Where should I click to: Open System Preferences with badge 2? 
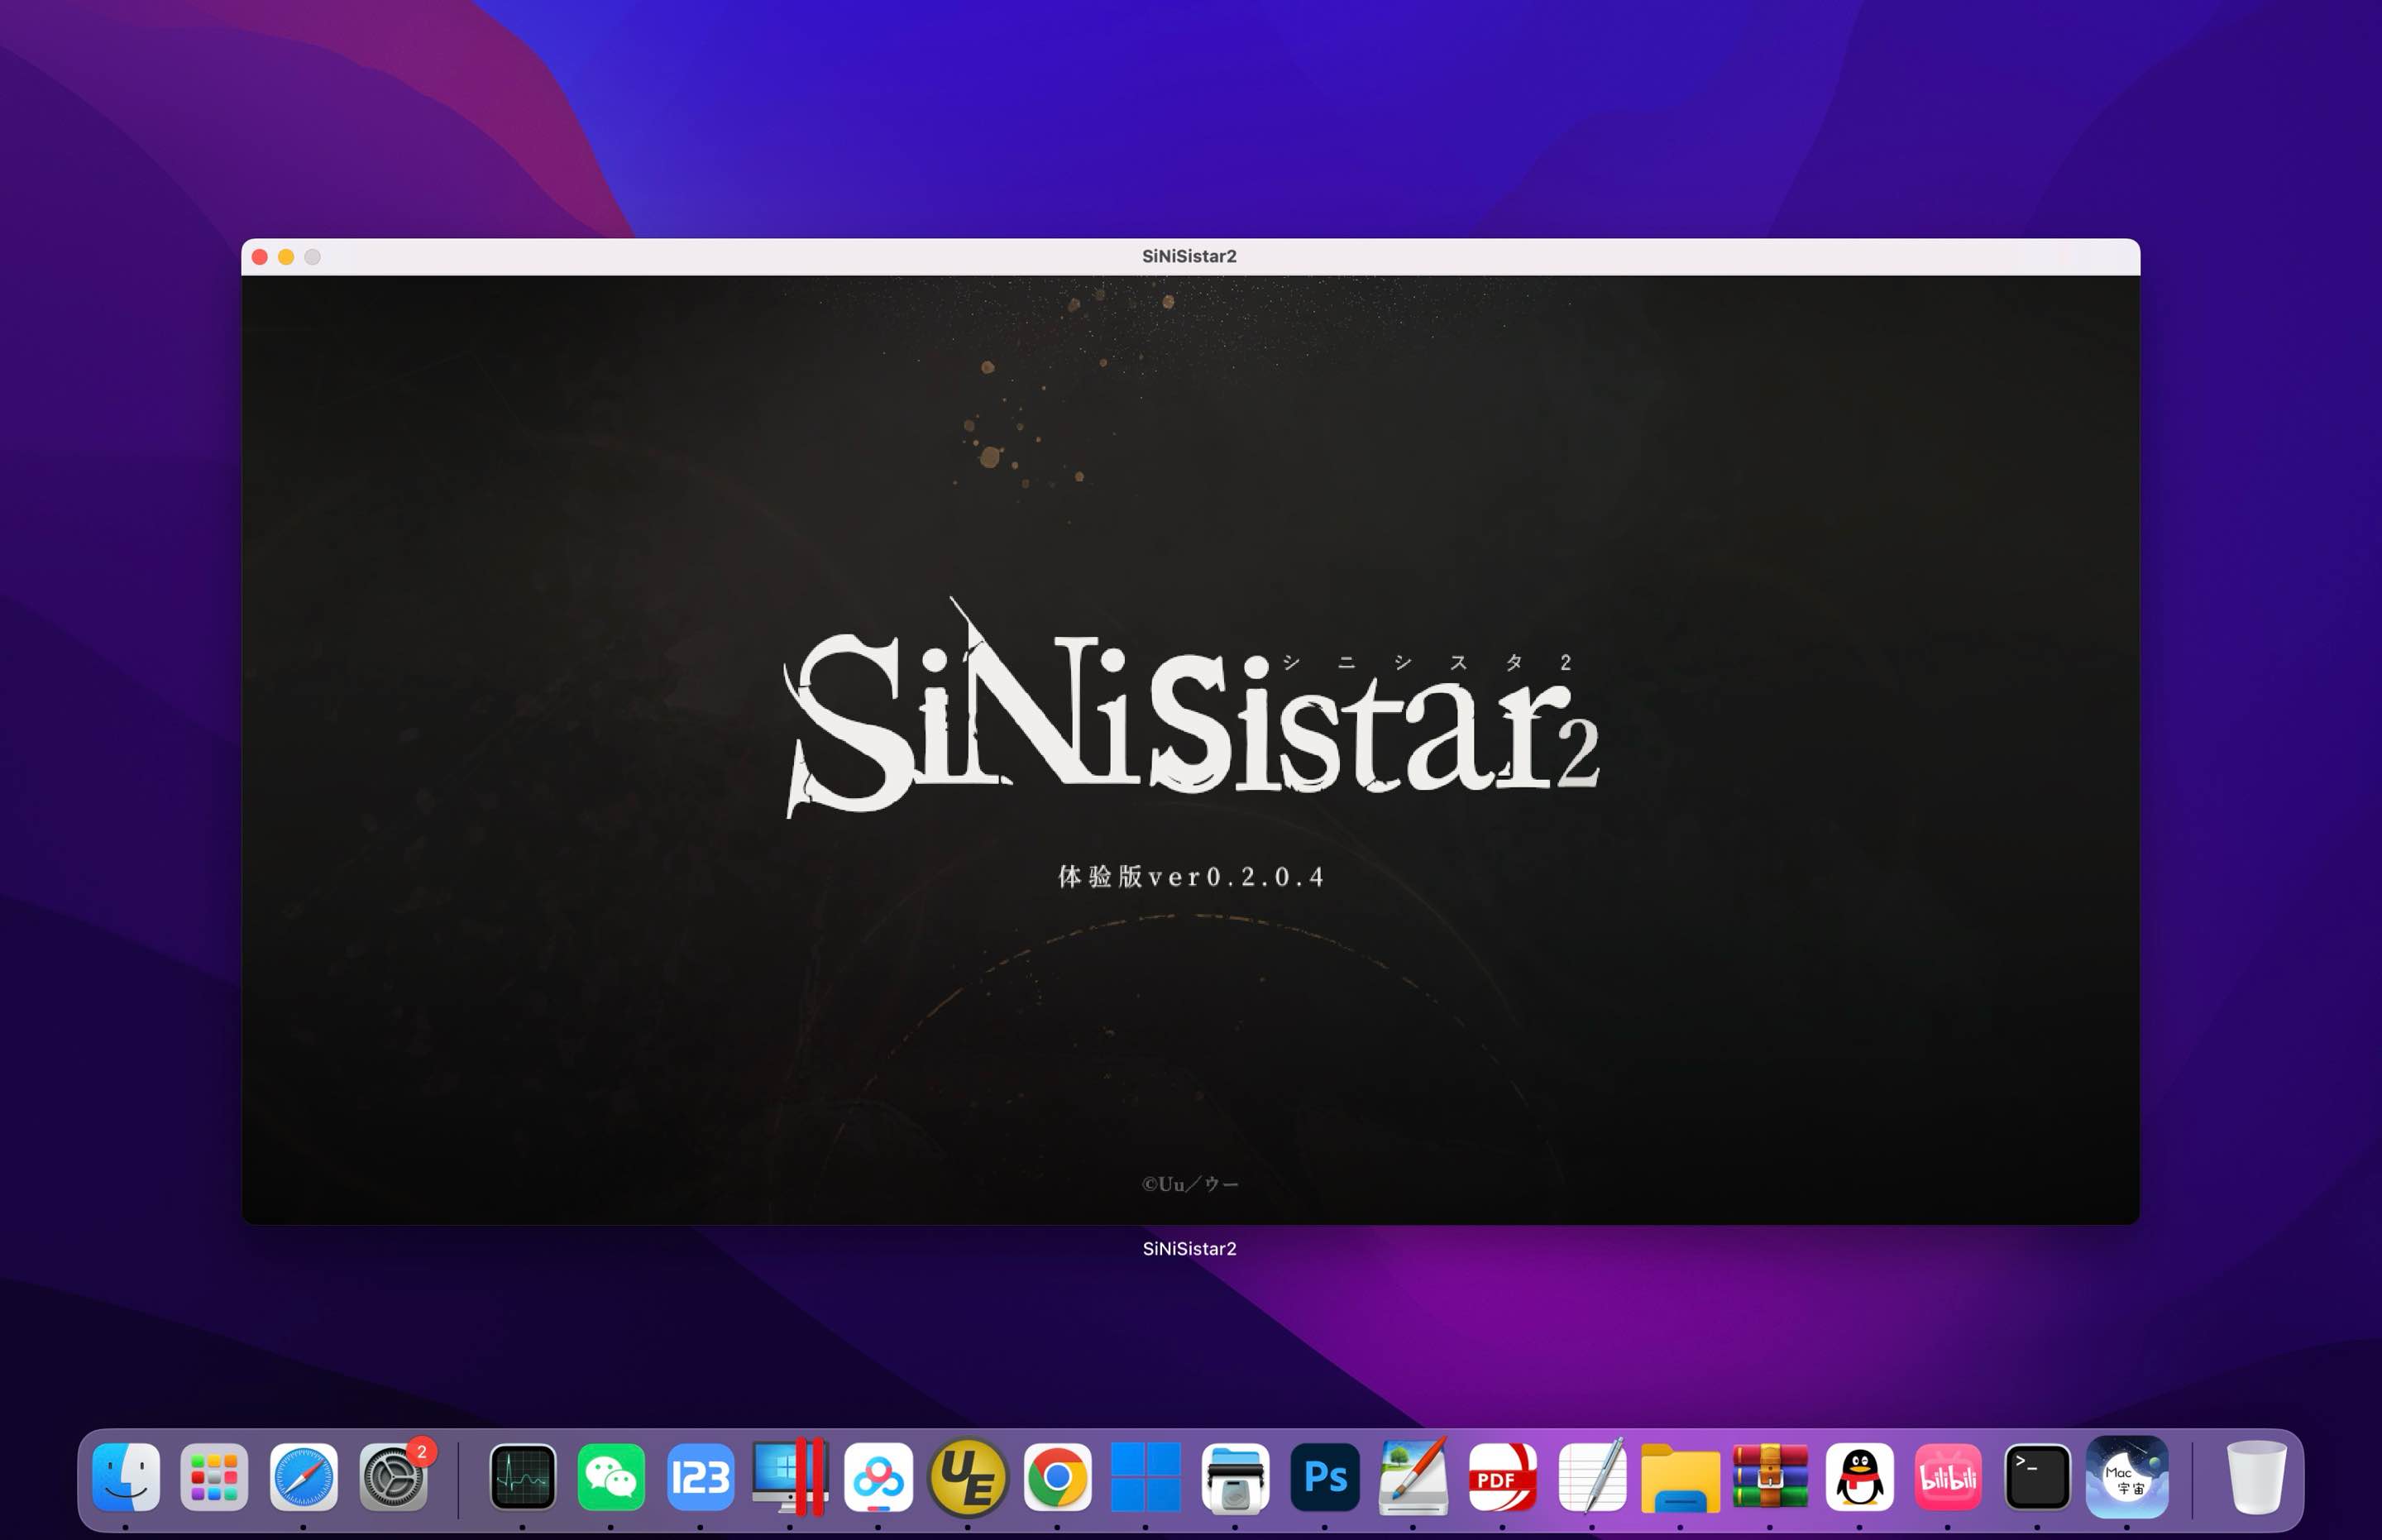click(393, 1477)
